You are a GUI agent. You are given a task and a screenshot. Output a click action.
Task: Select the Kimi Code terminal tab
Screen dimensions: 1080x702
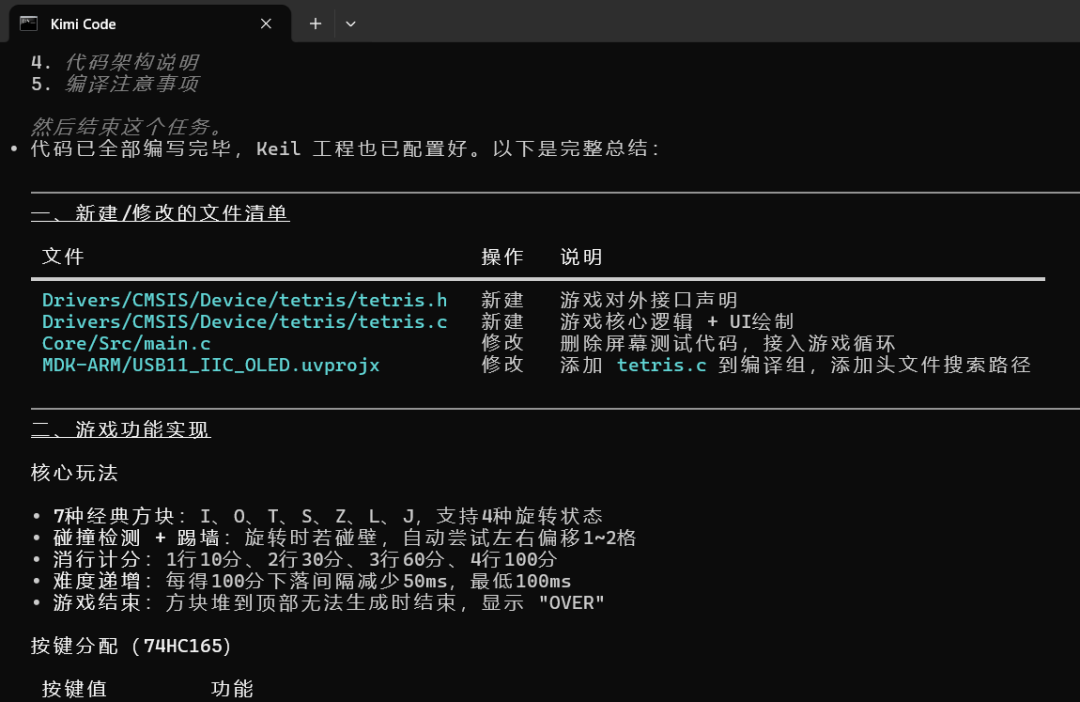point(149,23)
